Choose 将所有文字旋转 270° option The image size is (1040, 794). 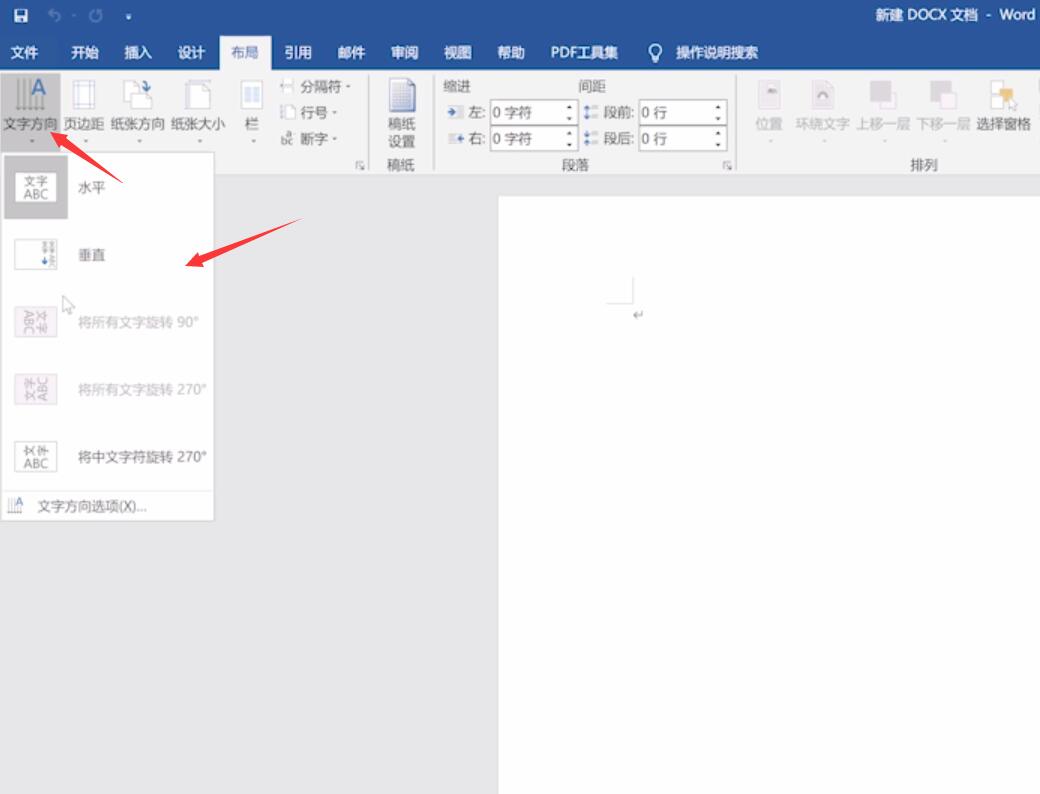108,389
